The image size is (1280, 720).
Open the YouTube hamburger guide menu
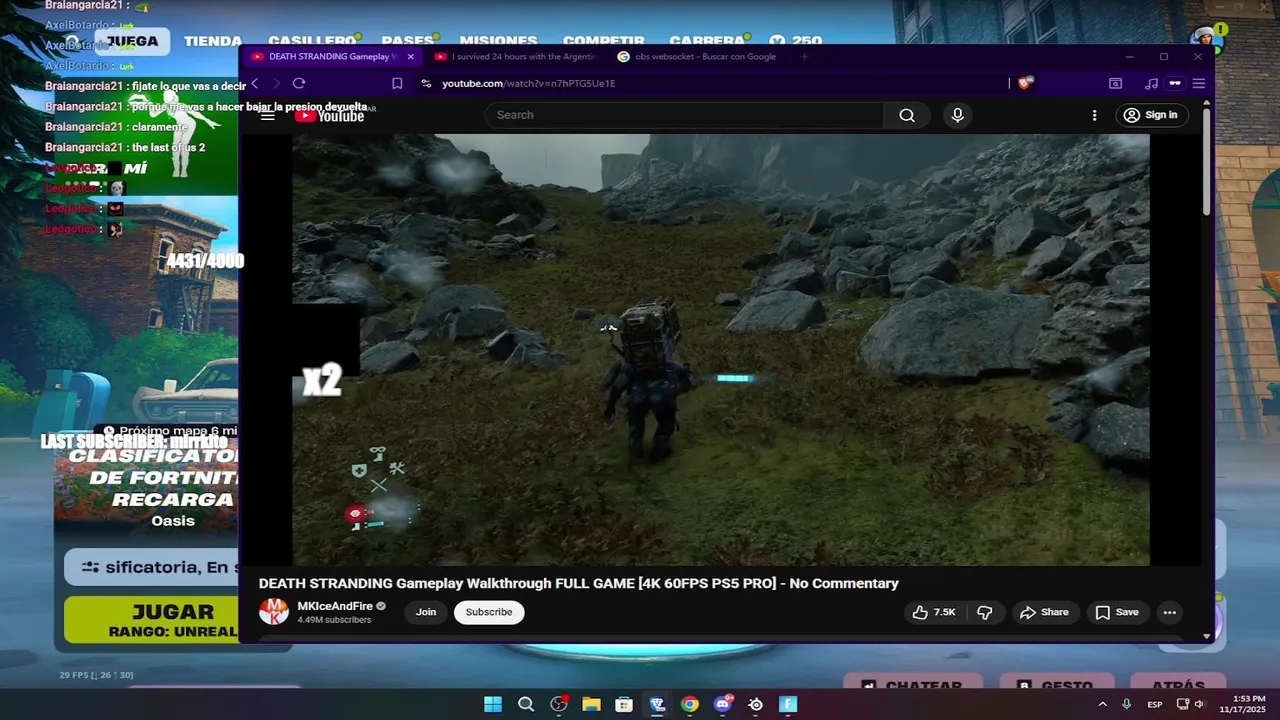click(268, 116)
